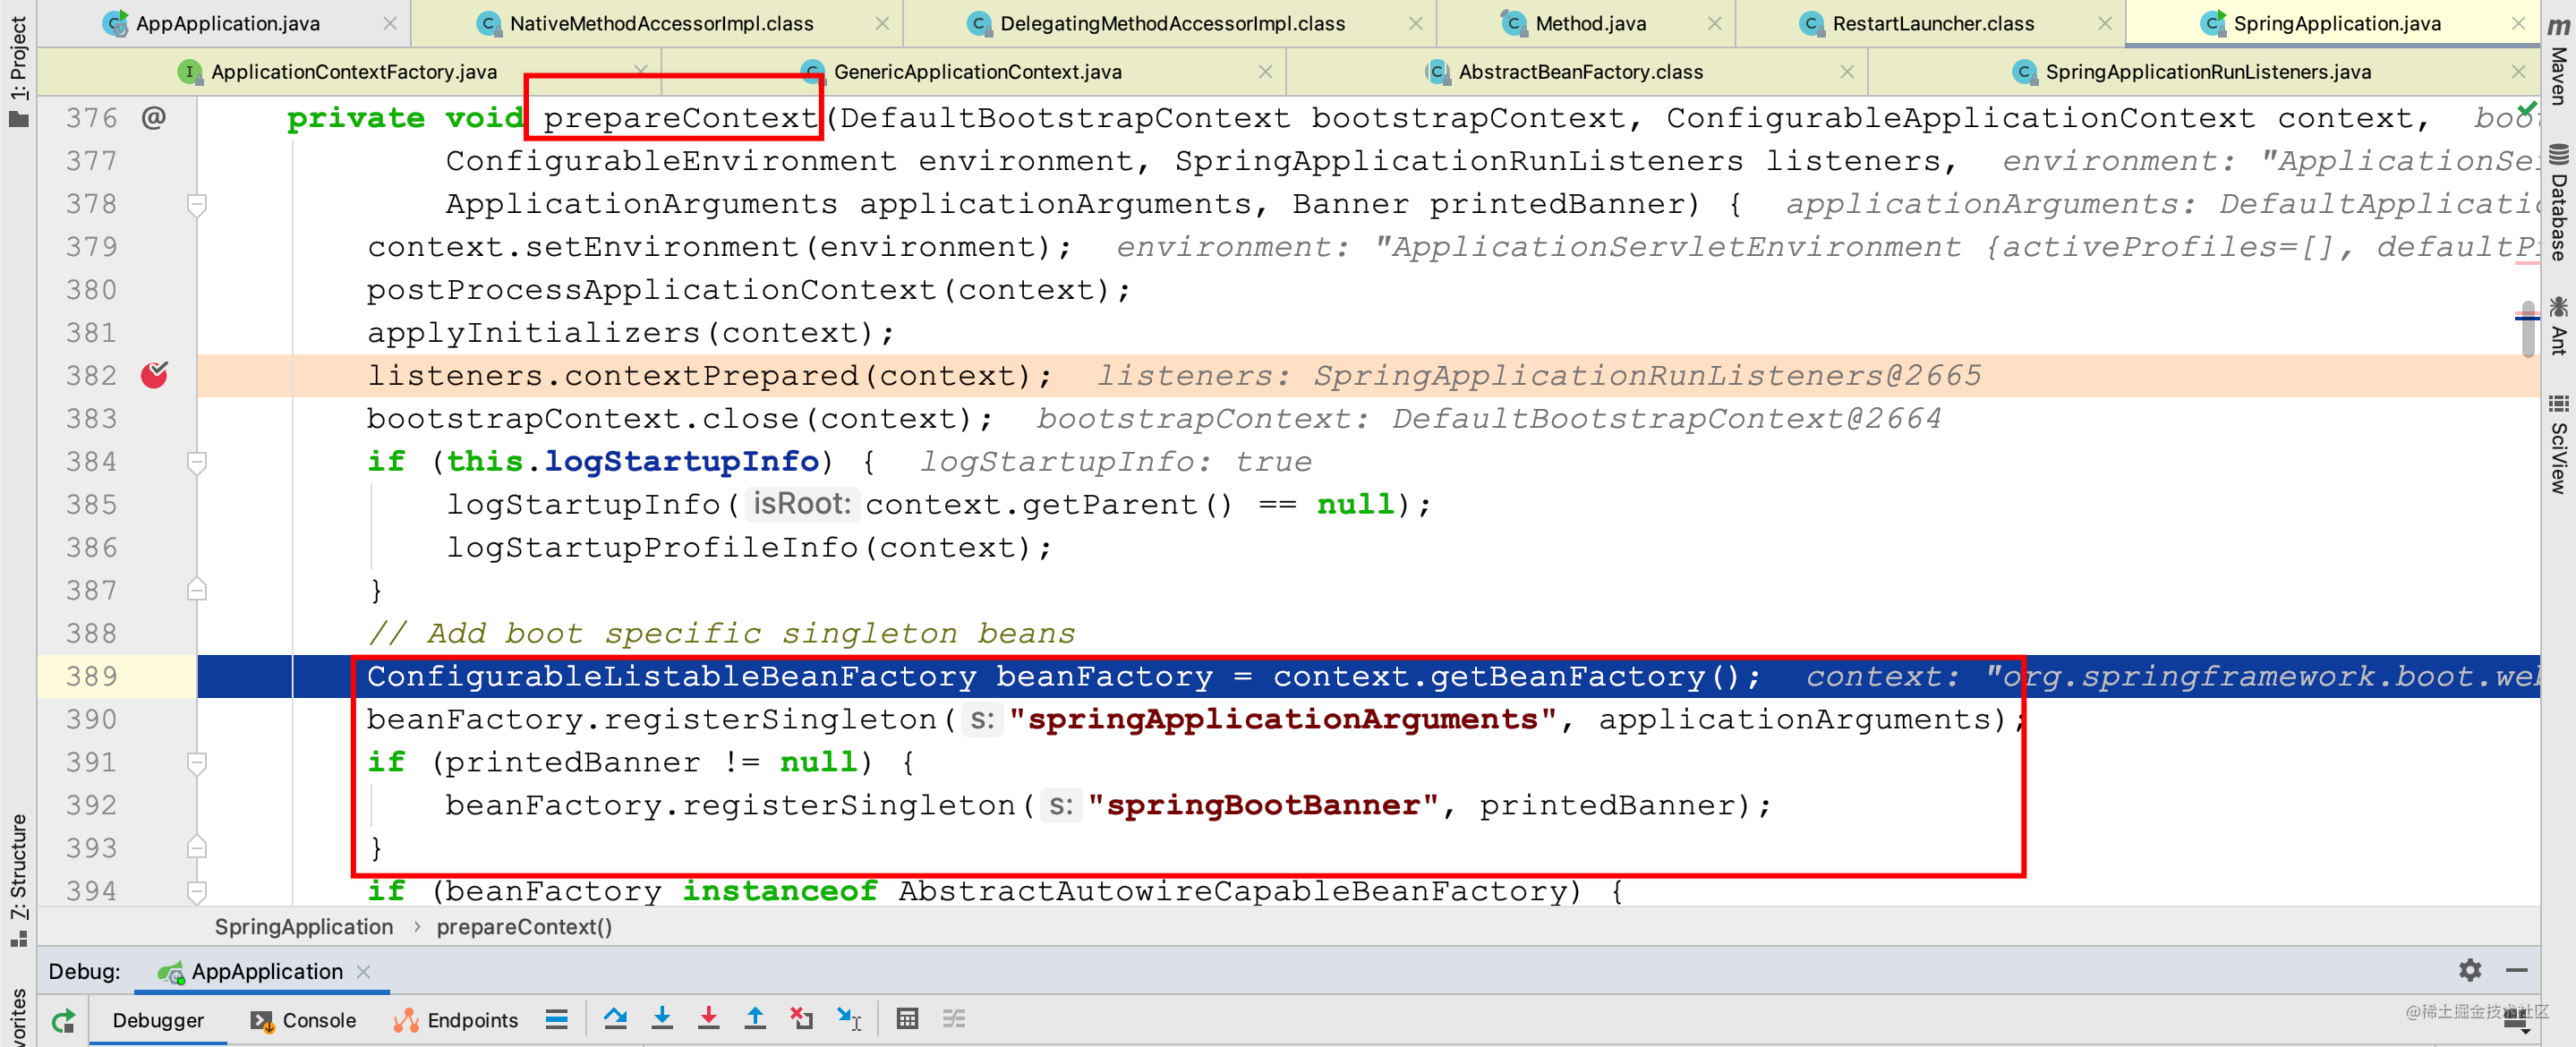This screenshot has width=2576, height=1047.
Task: Click applyInitializers(context) call on line 381
Action: tap(630, 333)
